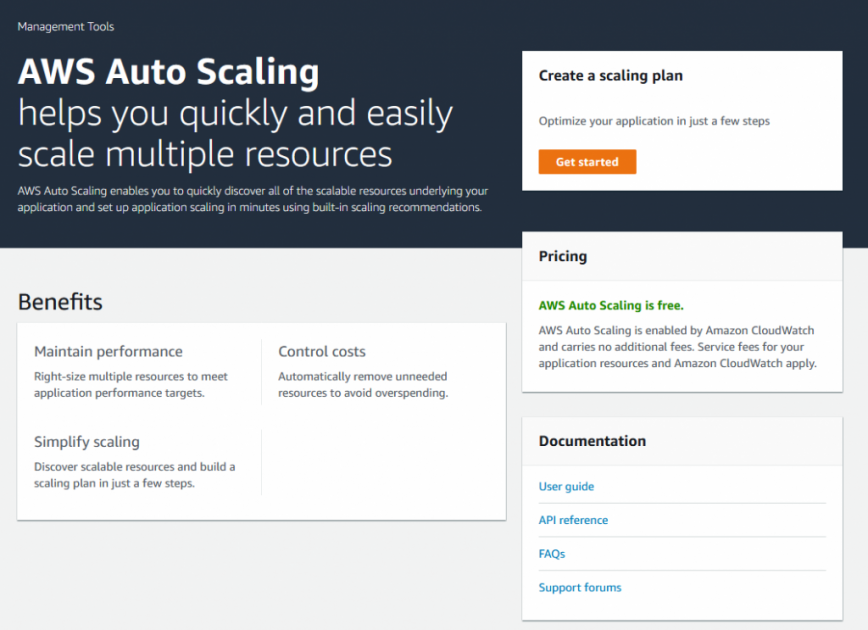The width and height of the screenshot is (868, 630).
Task: Click the scaling recommendations intro paragraph
Action: pyautogui.click(x=250, y=199)
